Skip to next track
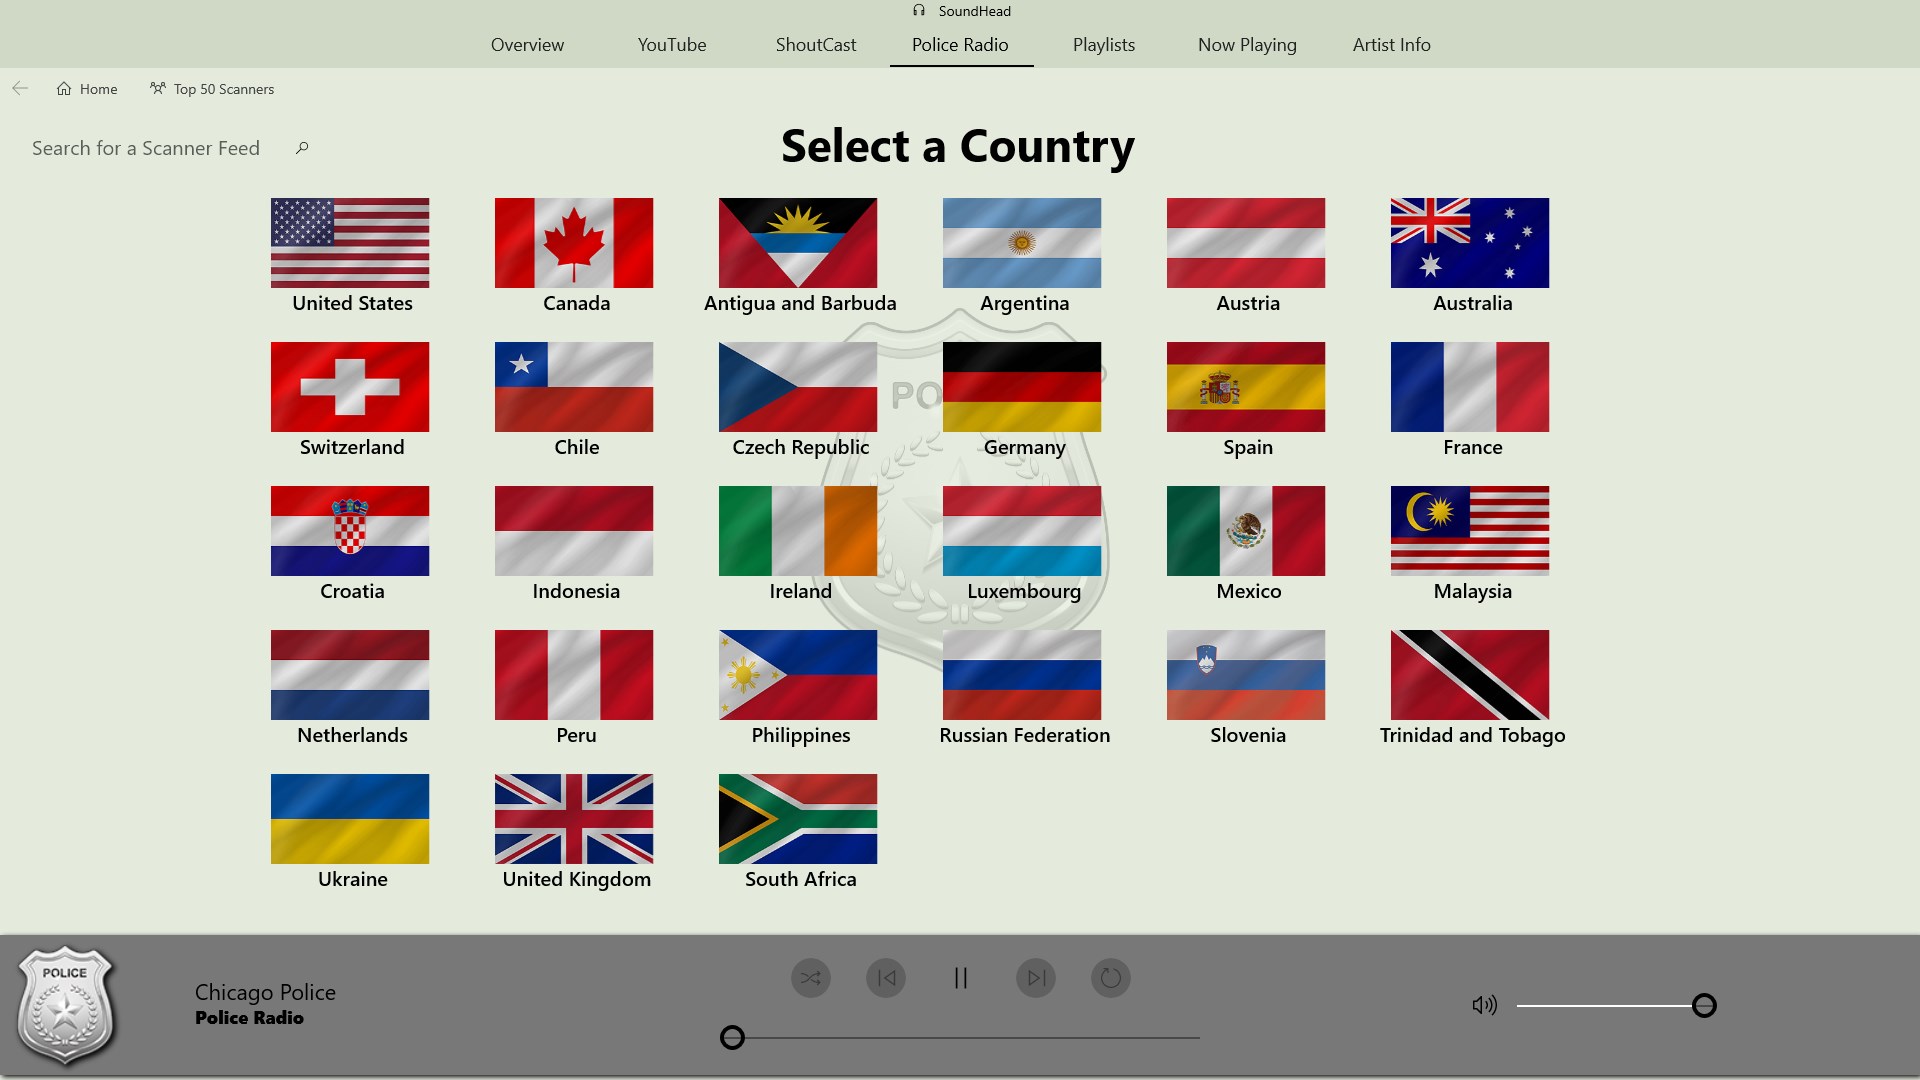 coord(1036,978)
